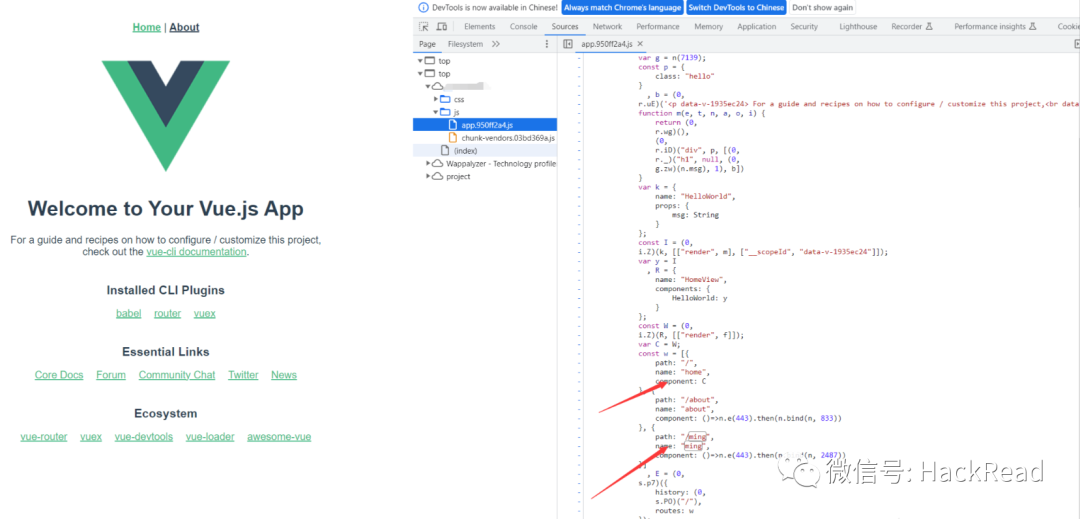Open the more options menu in the navigator

click(x=547, y=44)
